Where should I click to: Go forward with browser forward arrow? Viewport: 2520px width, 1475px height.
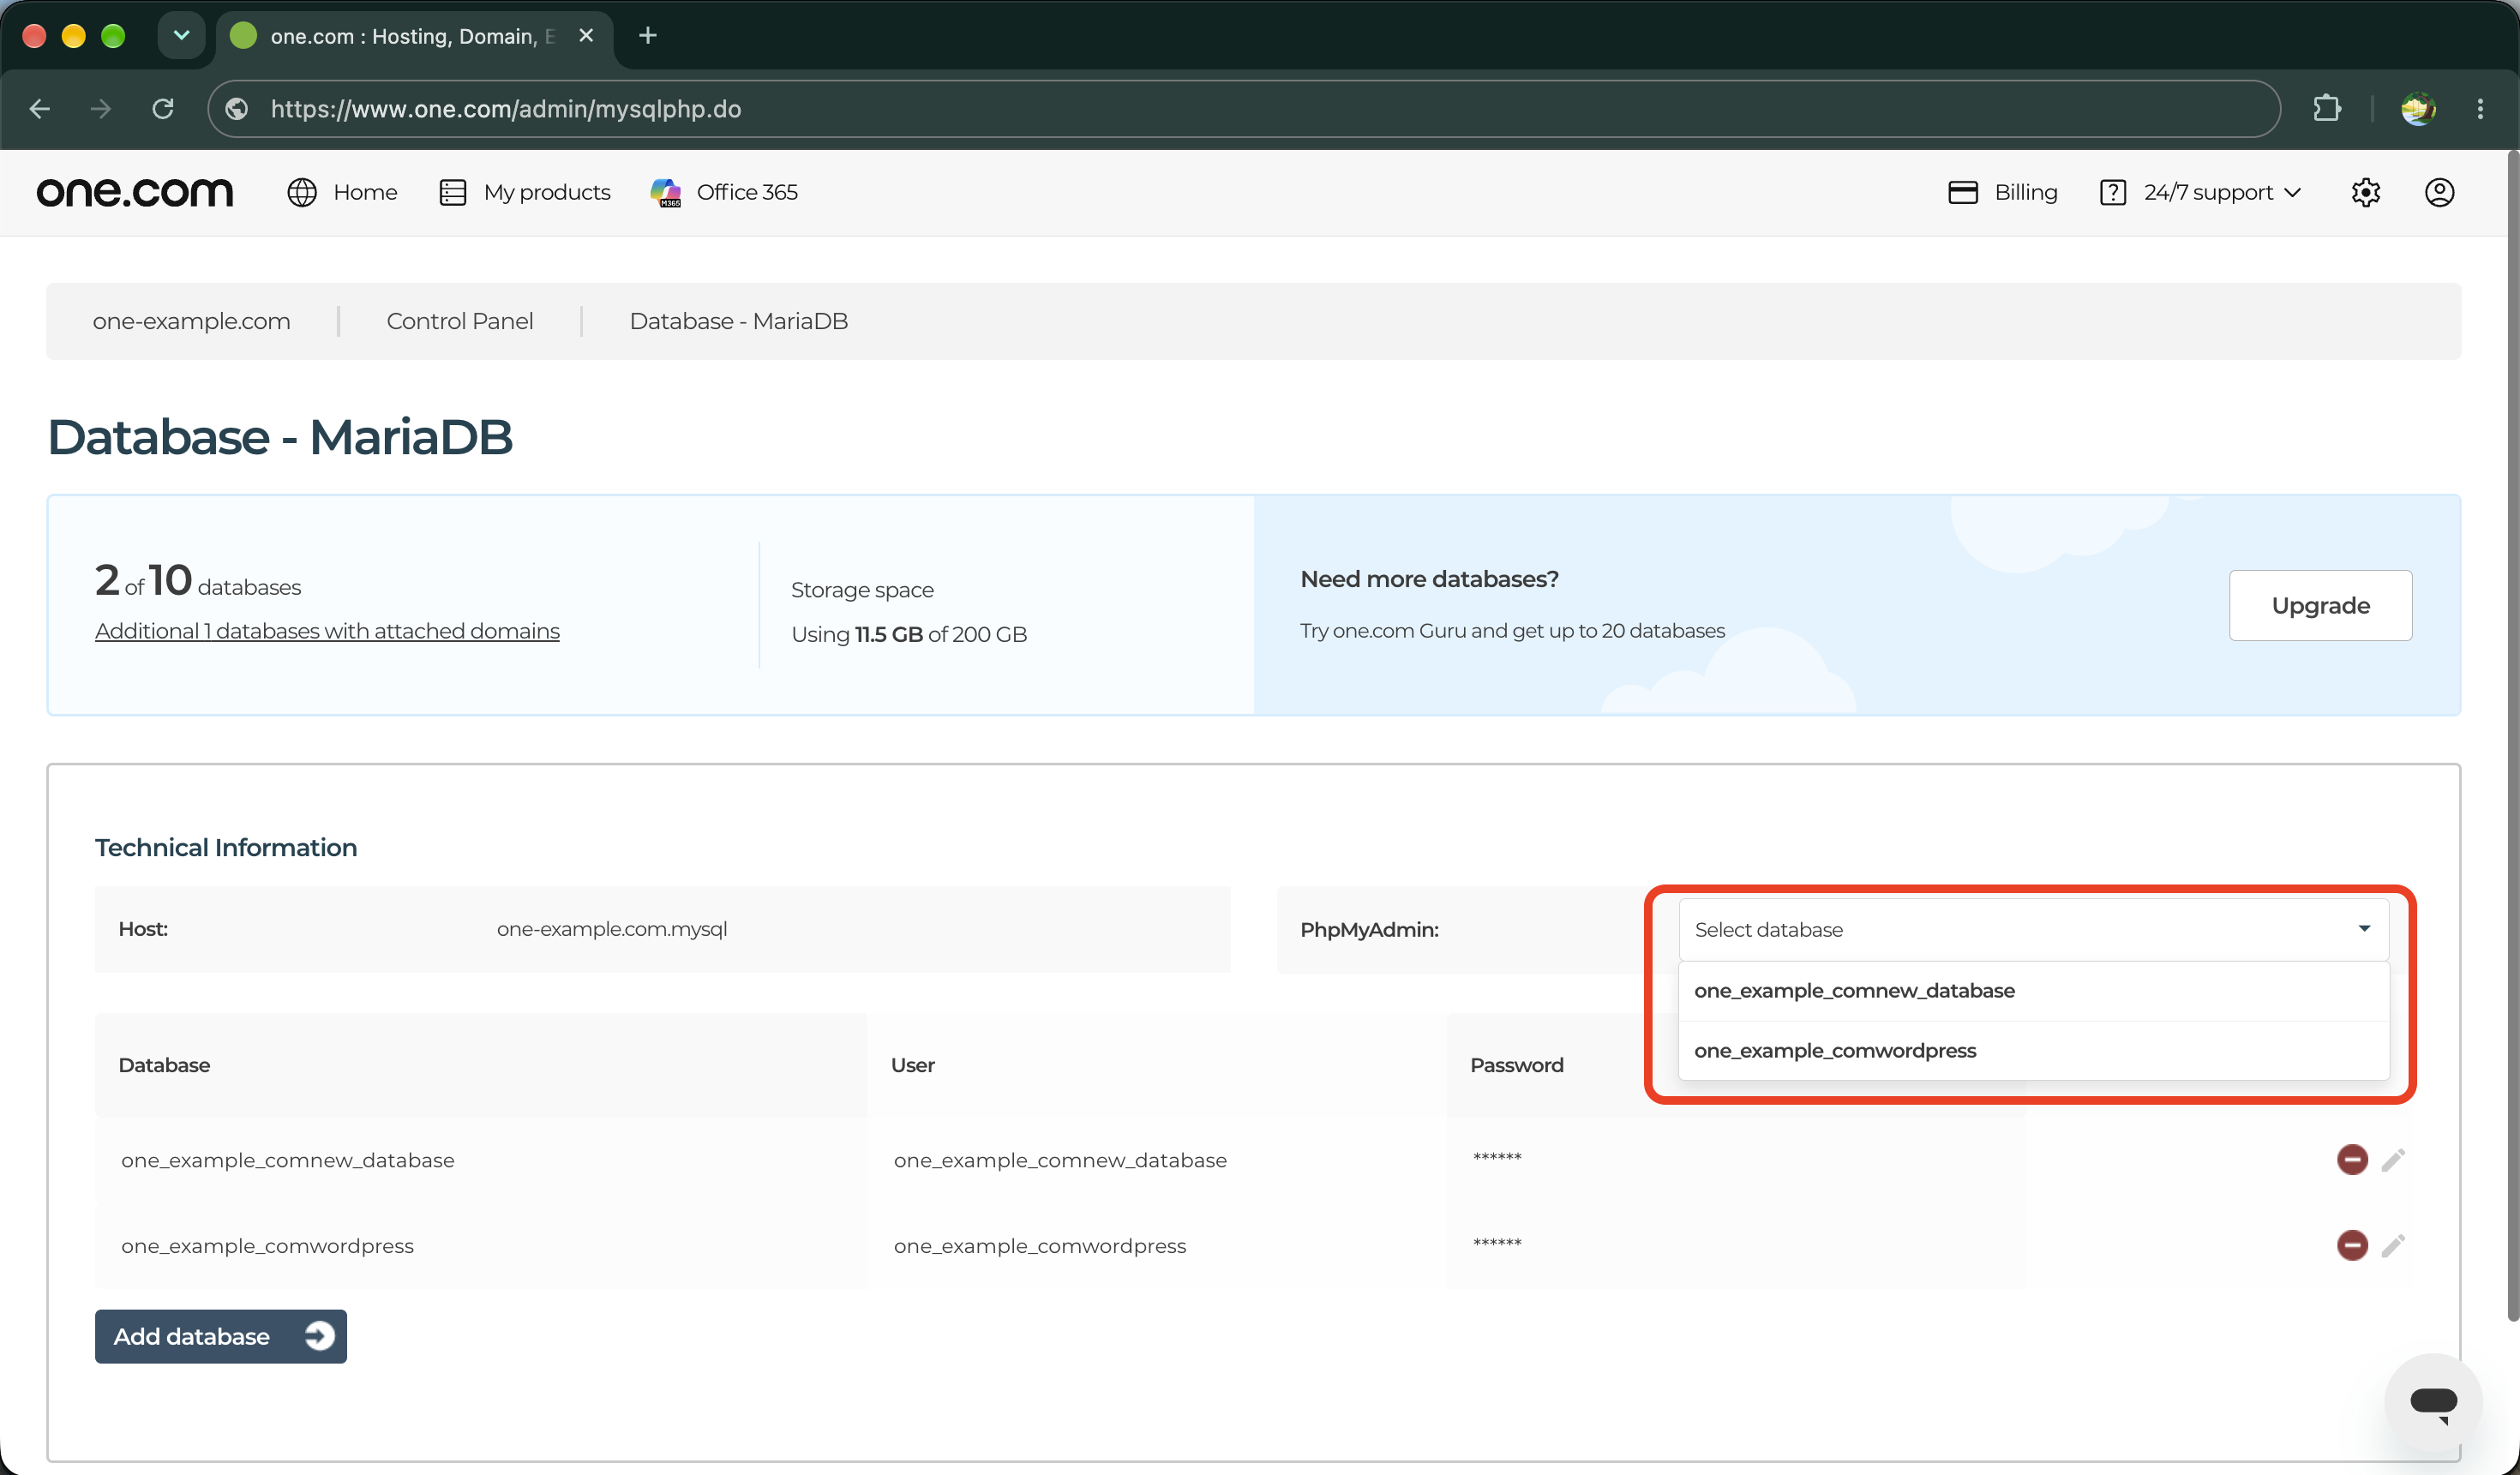click(x=100, y=109)
